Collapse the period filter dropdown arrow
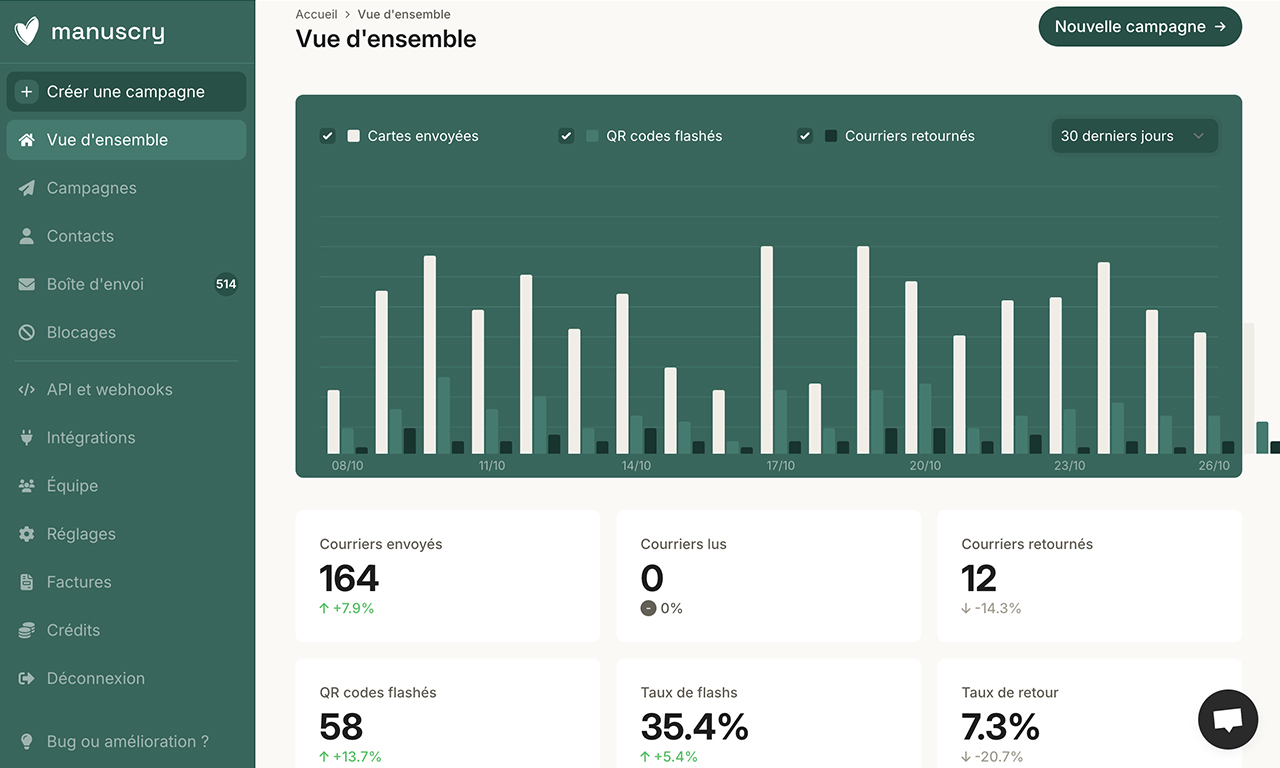Screen dimensions: 1280x768 click(x=1199, y=136)
